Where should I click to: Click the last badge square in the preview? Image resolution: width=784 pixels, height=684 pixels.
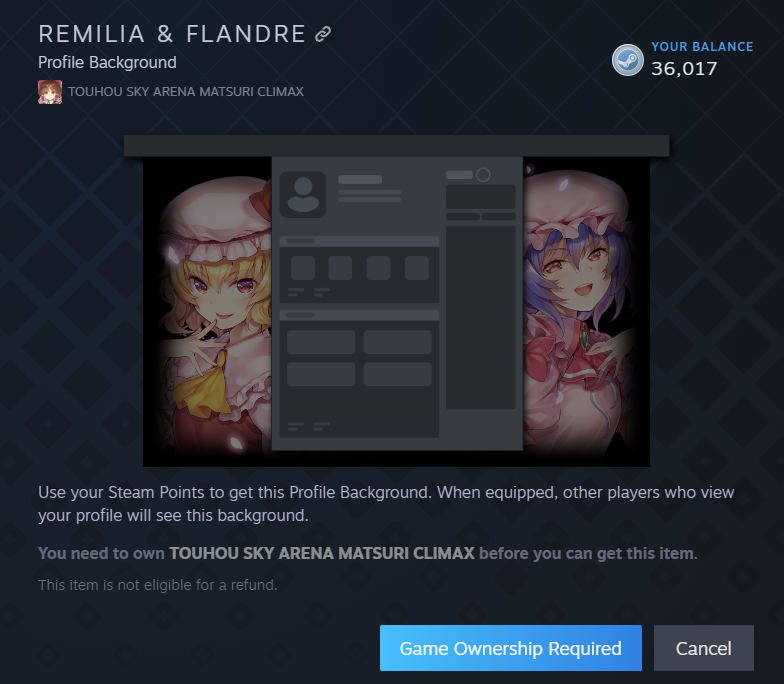pyautogui.click(x=416, y=268)
